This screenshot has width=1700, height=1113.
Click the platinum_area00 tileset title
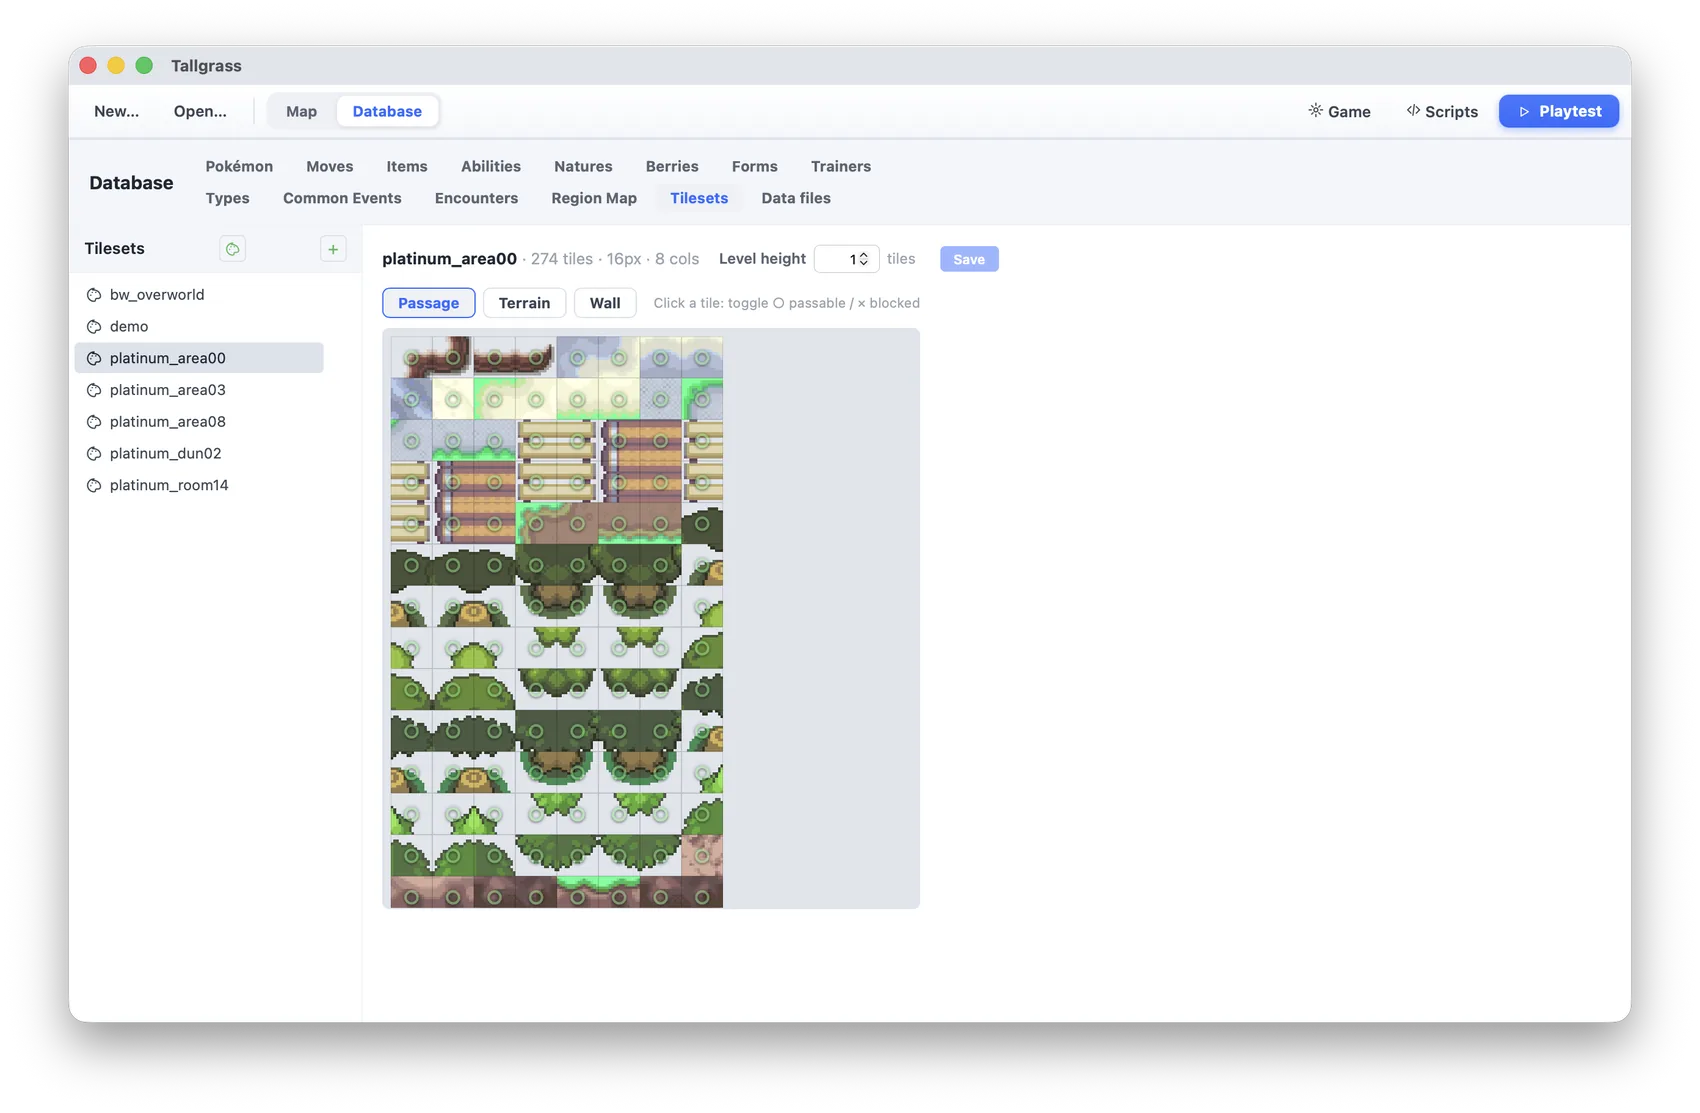pyautogui.click(x=449, y=259)
